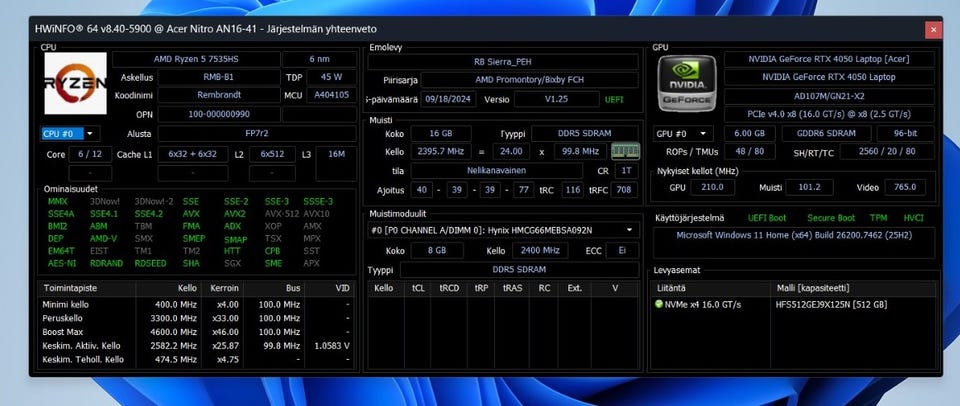Click the tCL column header in module timings

pos(418,288)
